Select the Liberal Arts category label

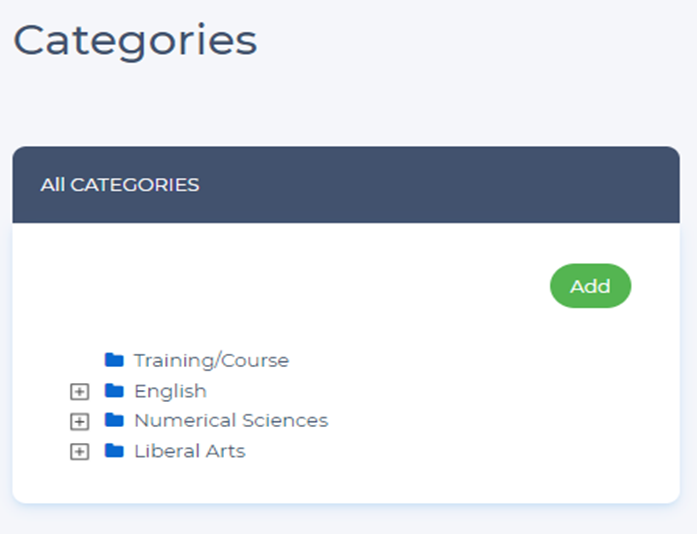point(189,451)
